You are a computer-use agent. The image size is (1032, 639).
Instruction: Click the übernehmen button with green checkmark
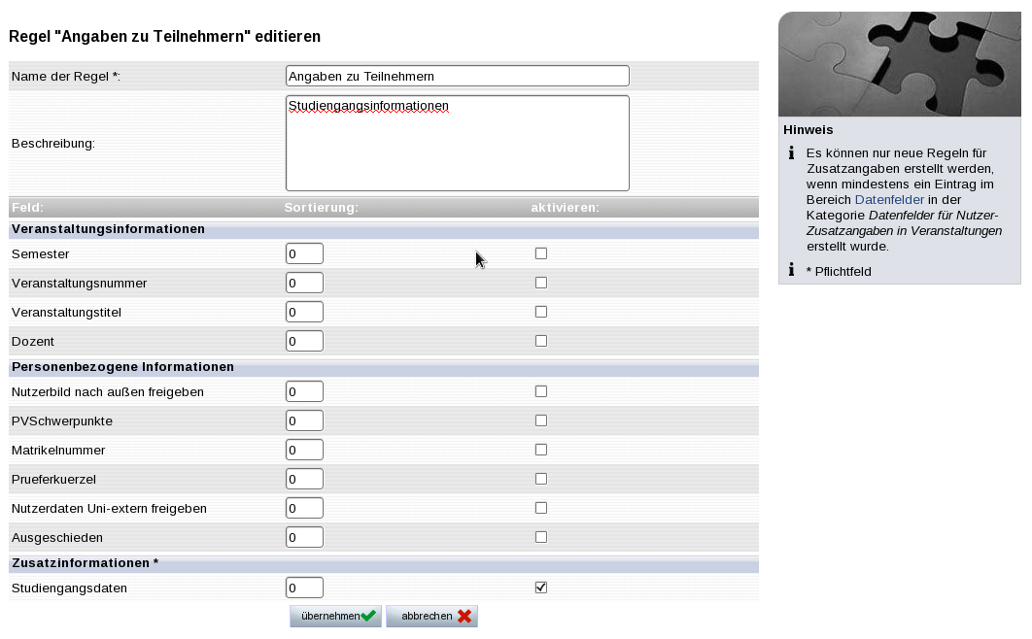point(335,616)
